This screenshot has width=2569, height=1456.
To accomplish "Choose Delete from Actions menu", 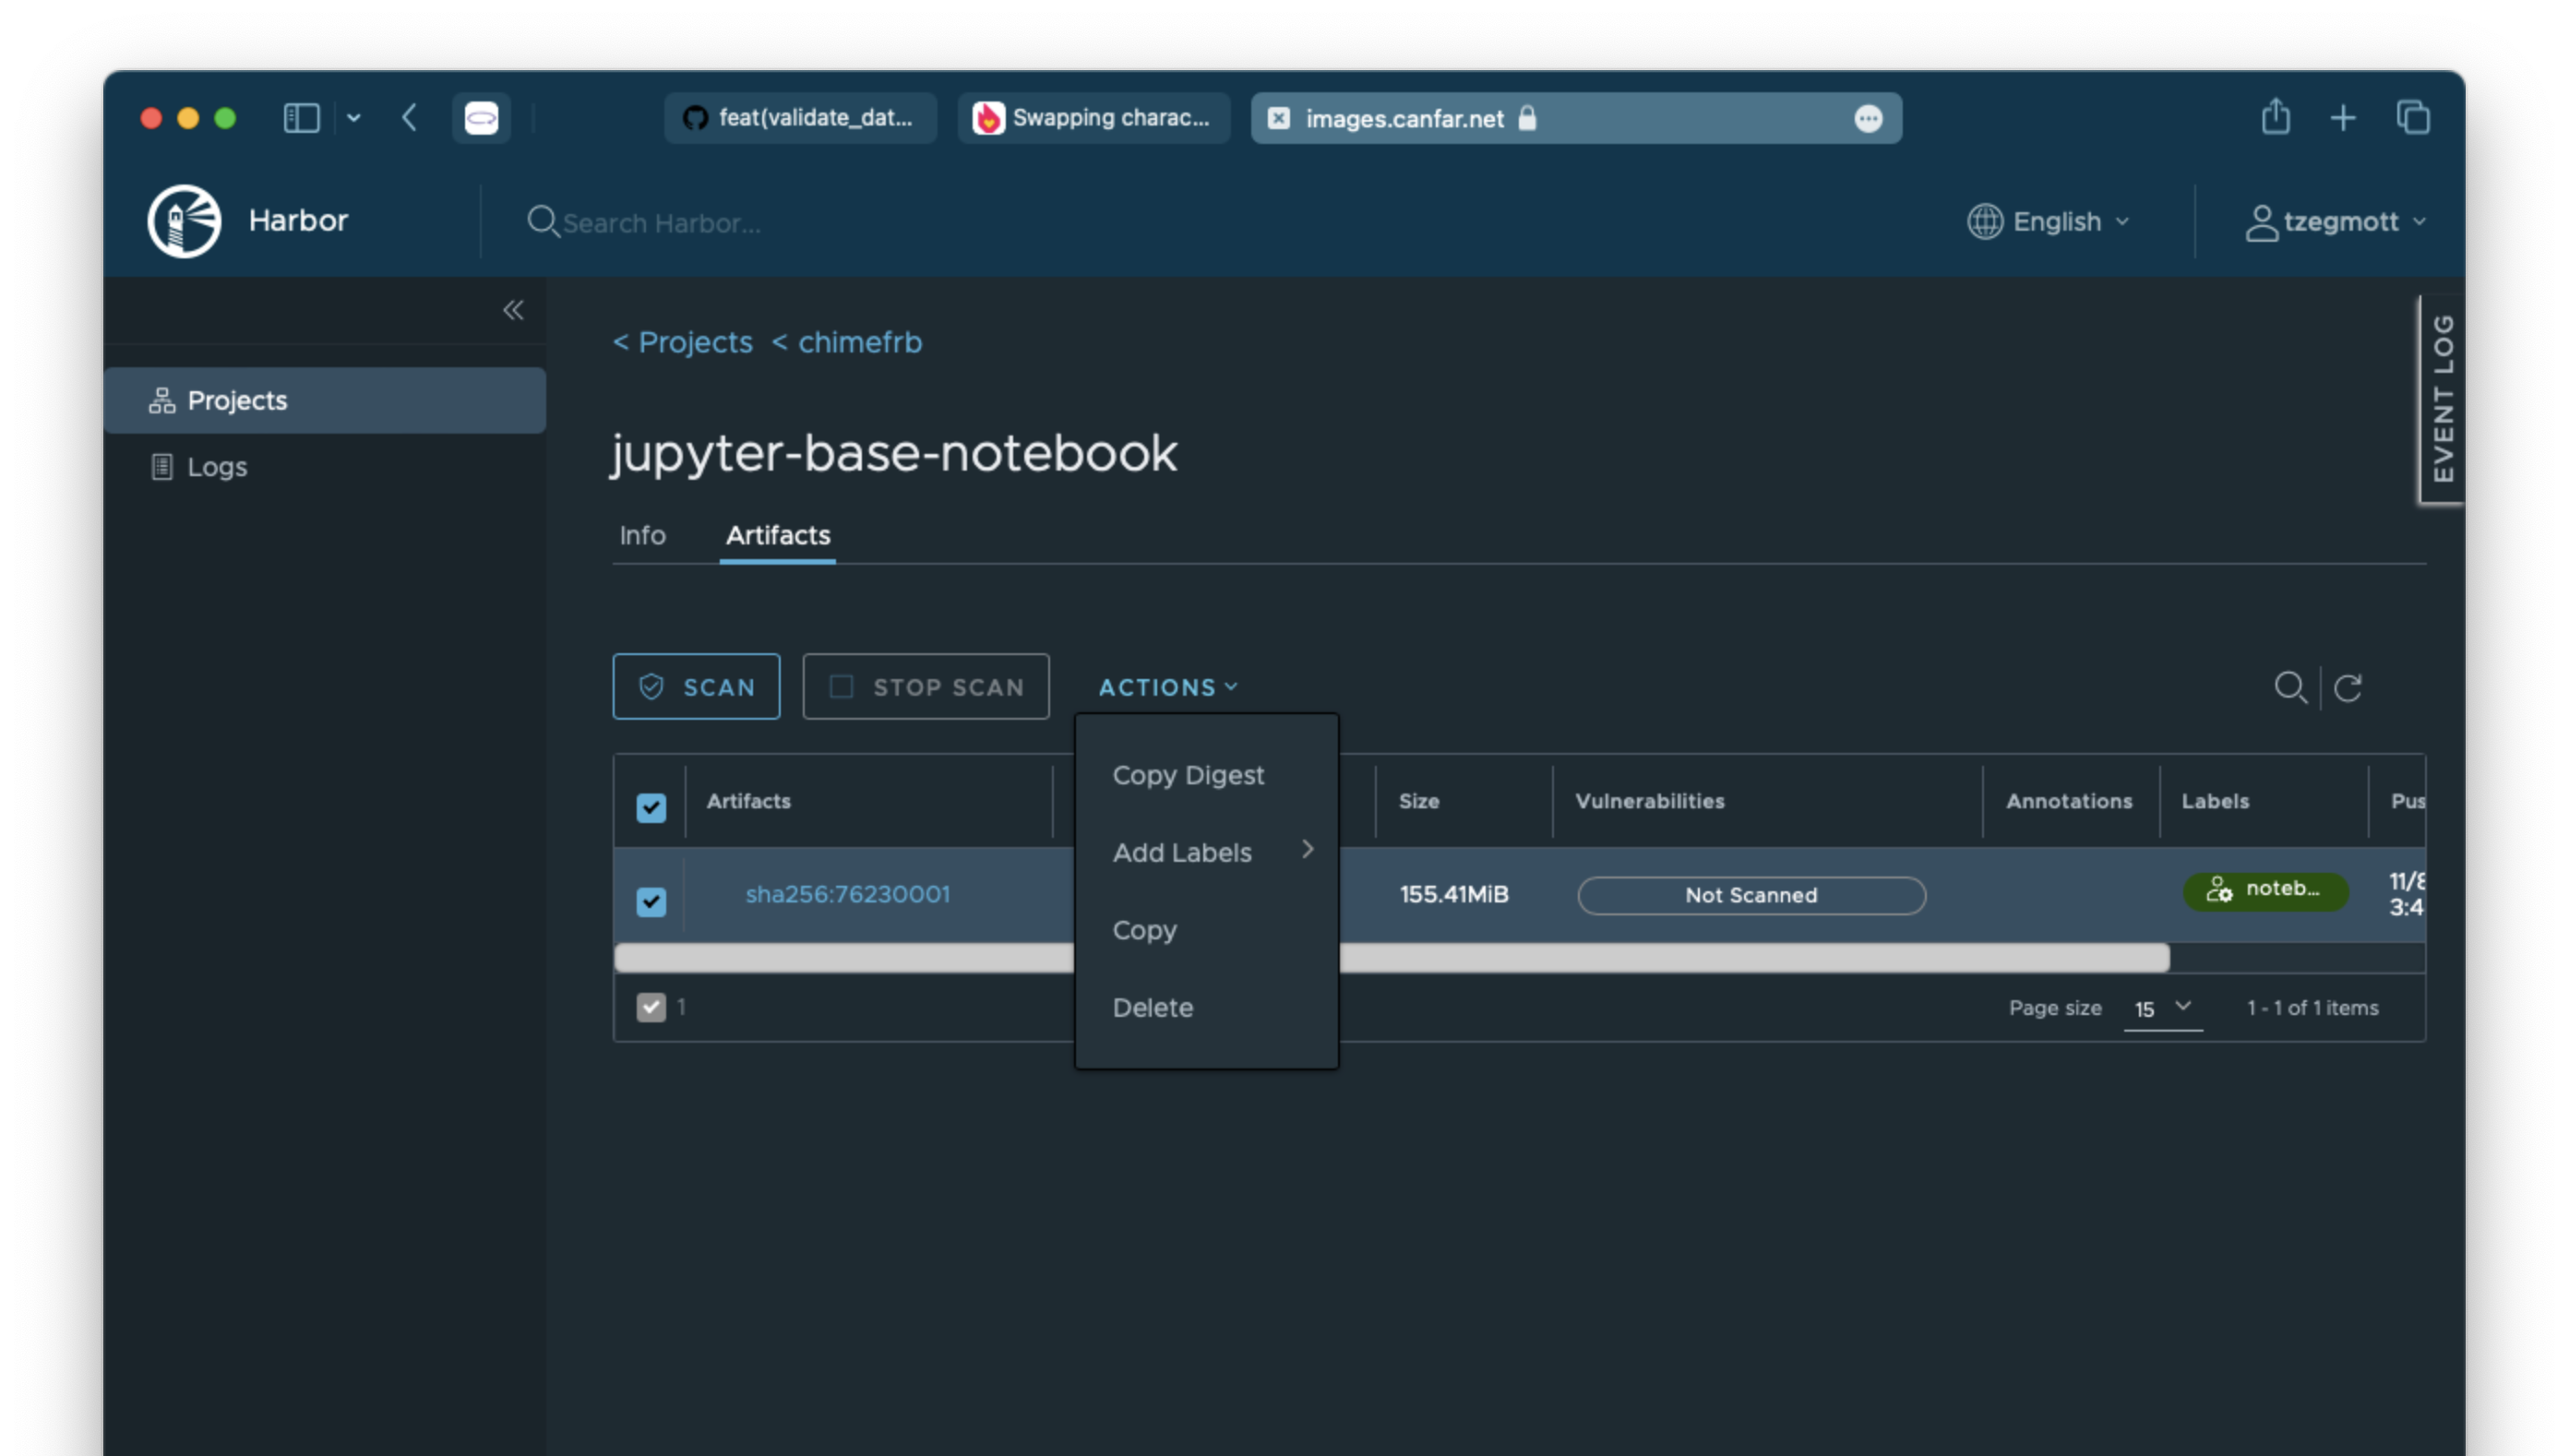I will click(x=1152, y=1007).
